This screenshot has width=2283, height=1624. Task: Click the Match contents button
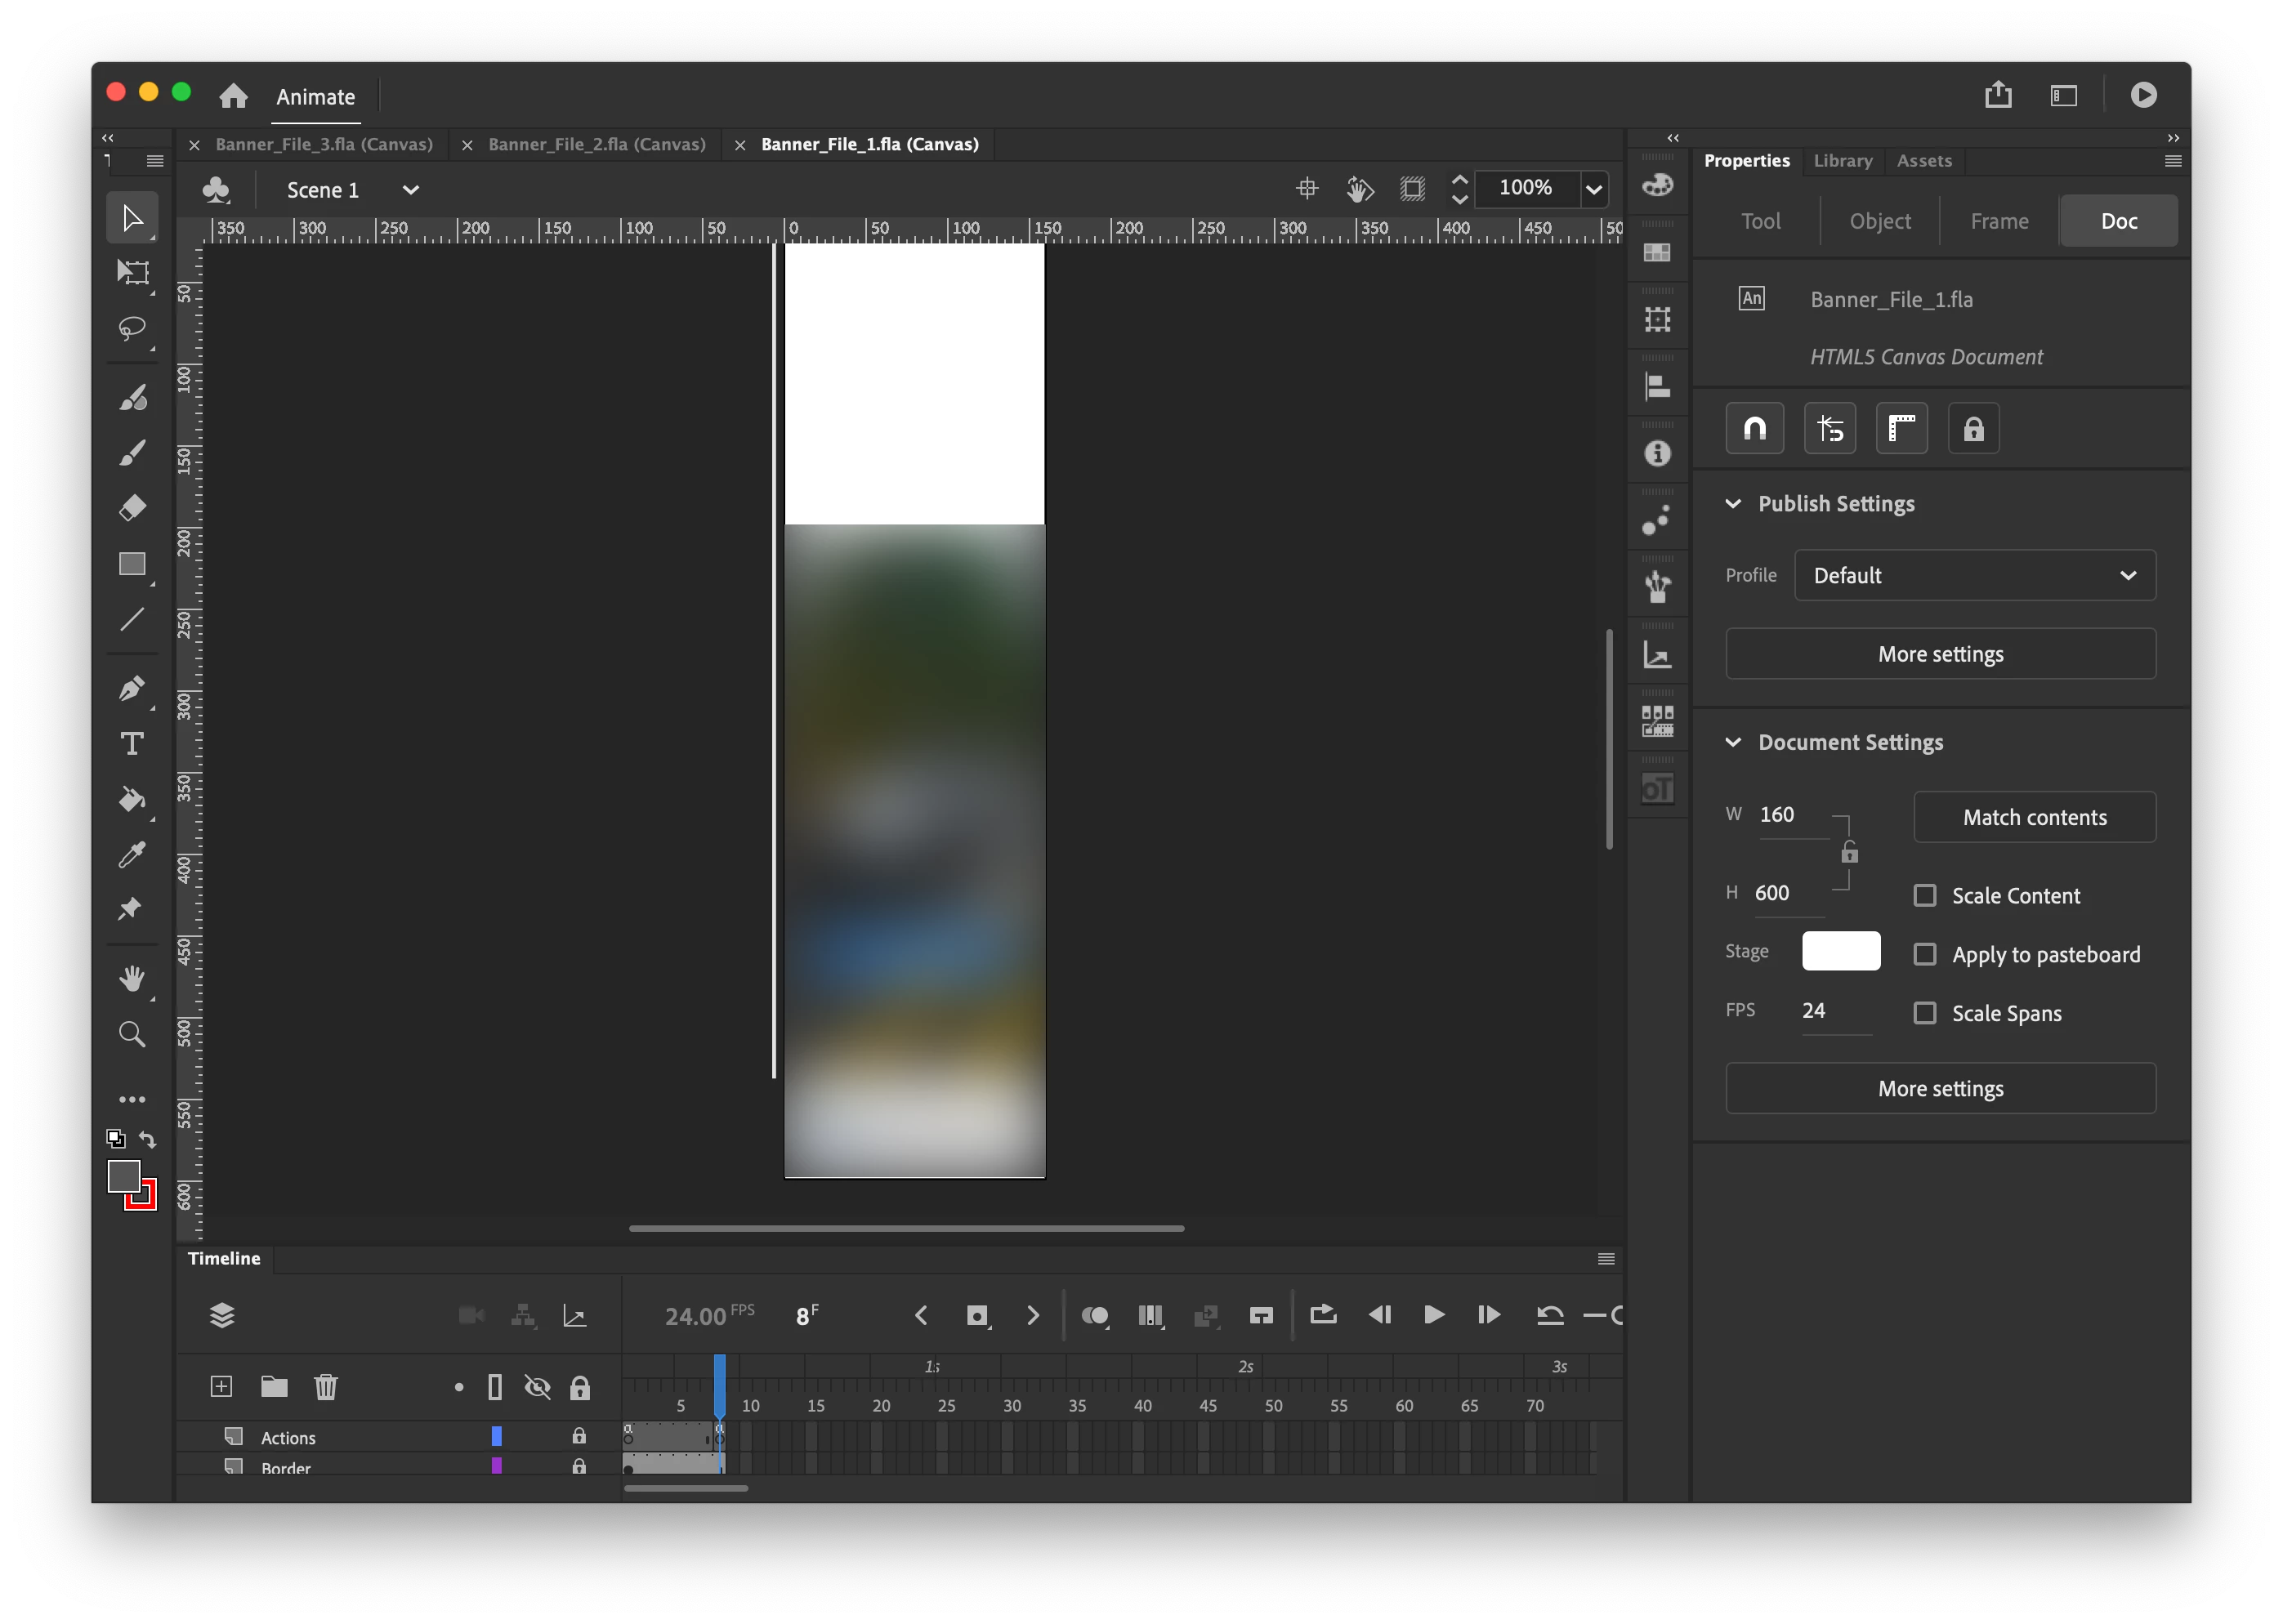[2034, 818]
